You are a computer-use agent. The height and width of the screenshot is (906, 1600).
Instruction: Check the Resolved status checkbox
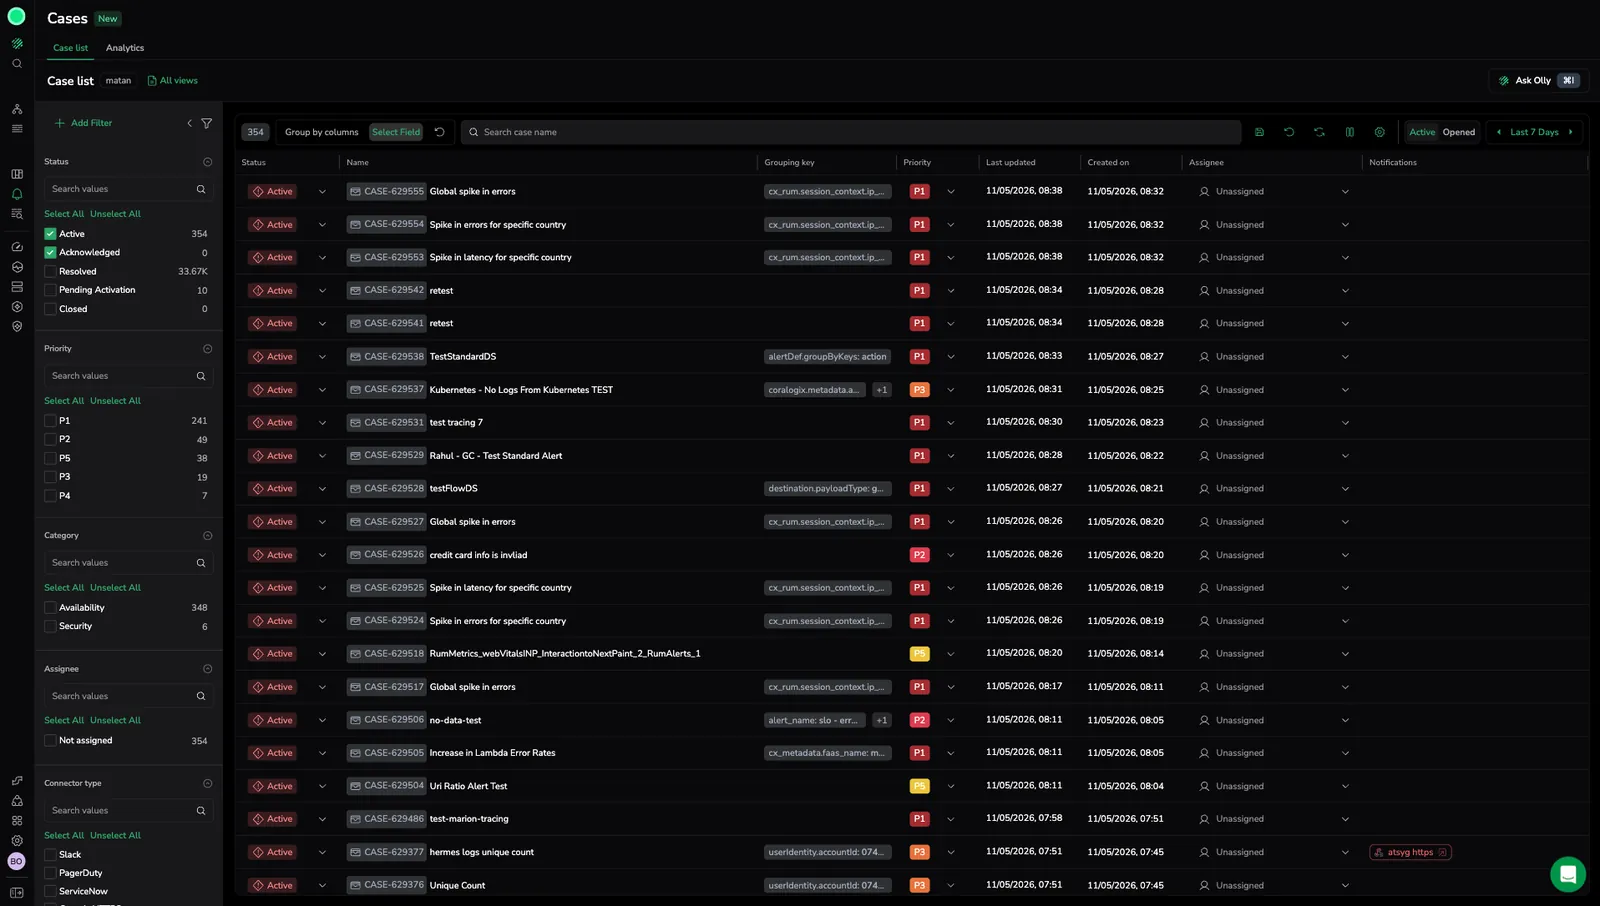(x=50, y=271)
